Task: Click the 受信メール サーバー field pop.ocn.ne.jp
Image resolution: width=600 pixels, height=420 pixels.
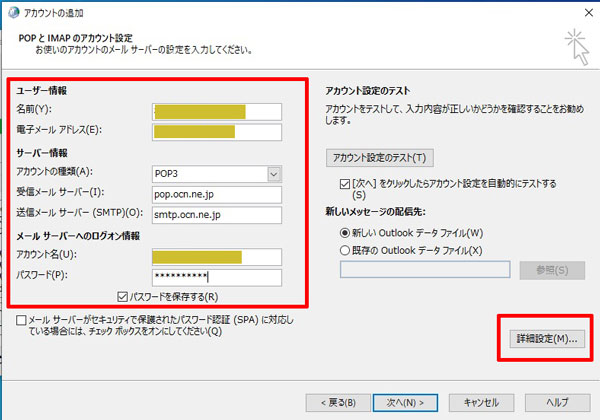Action: 217,194
